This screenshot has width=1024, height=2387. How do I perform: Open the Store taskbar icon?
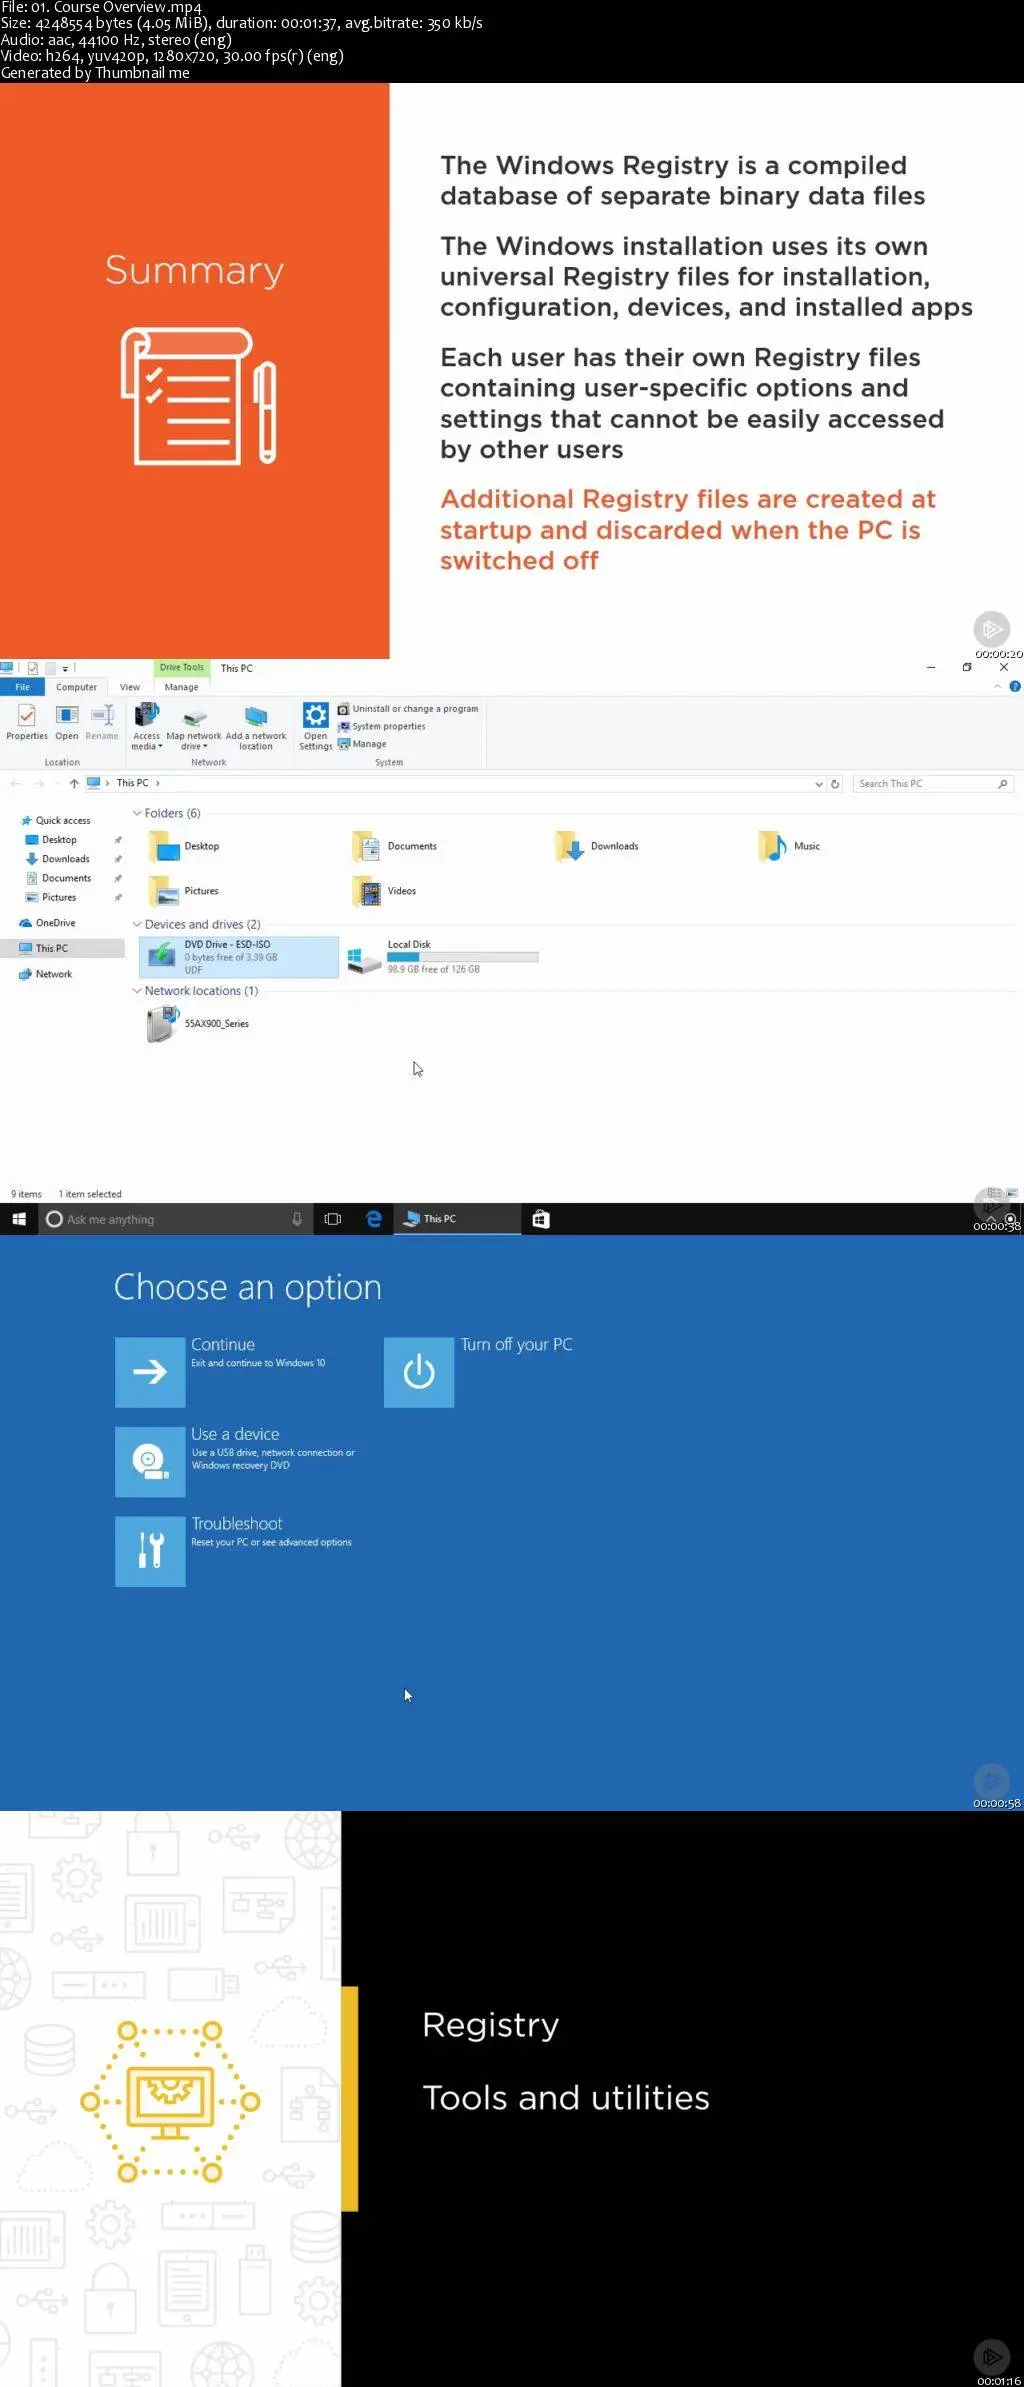pyautogui.click(x=541, y=1219)
